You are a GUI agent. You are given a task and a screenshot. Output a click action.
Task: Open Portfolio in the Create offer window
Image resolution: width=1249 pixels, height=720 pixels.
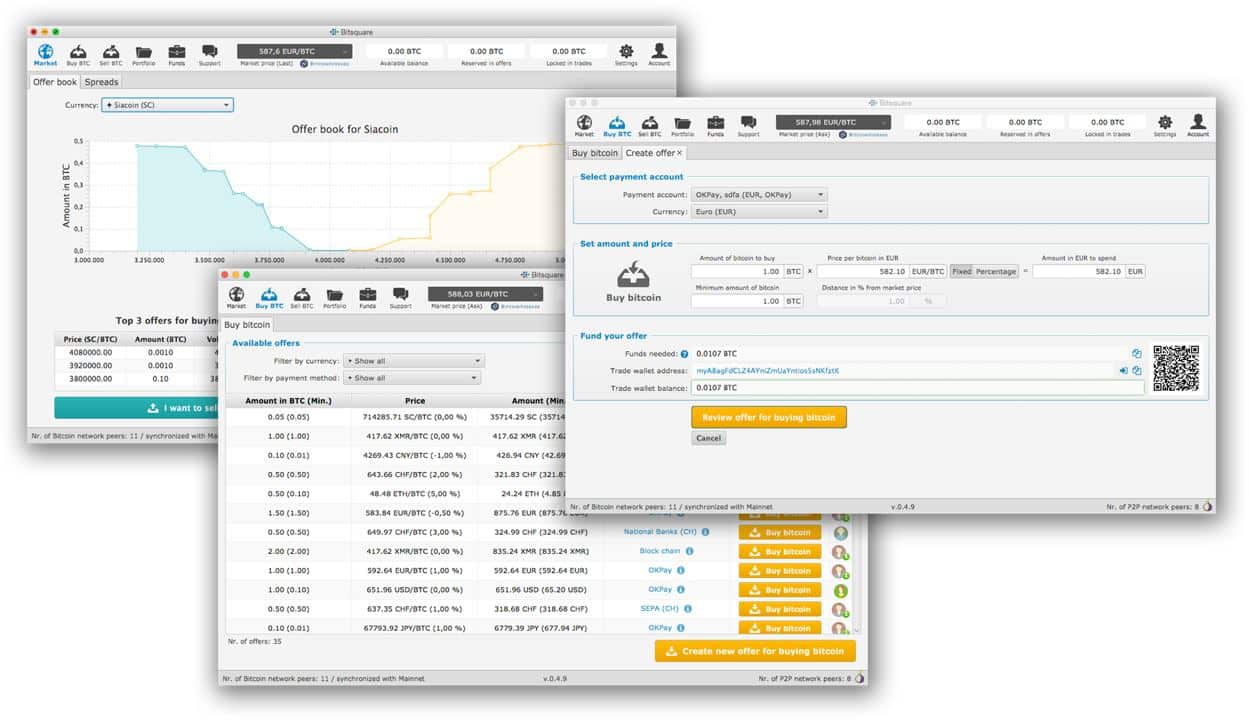(x=683, y=125)
